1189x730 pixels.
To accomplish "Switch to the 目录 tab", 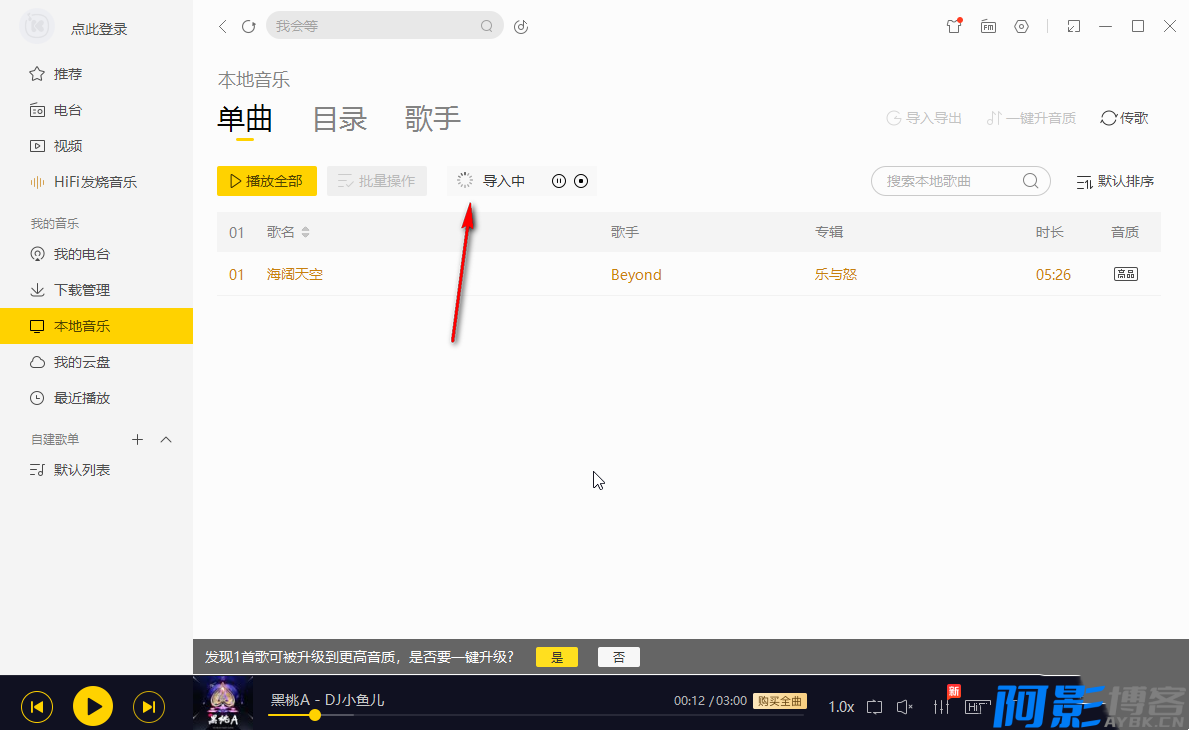I will click(x=340, y=119).
